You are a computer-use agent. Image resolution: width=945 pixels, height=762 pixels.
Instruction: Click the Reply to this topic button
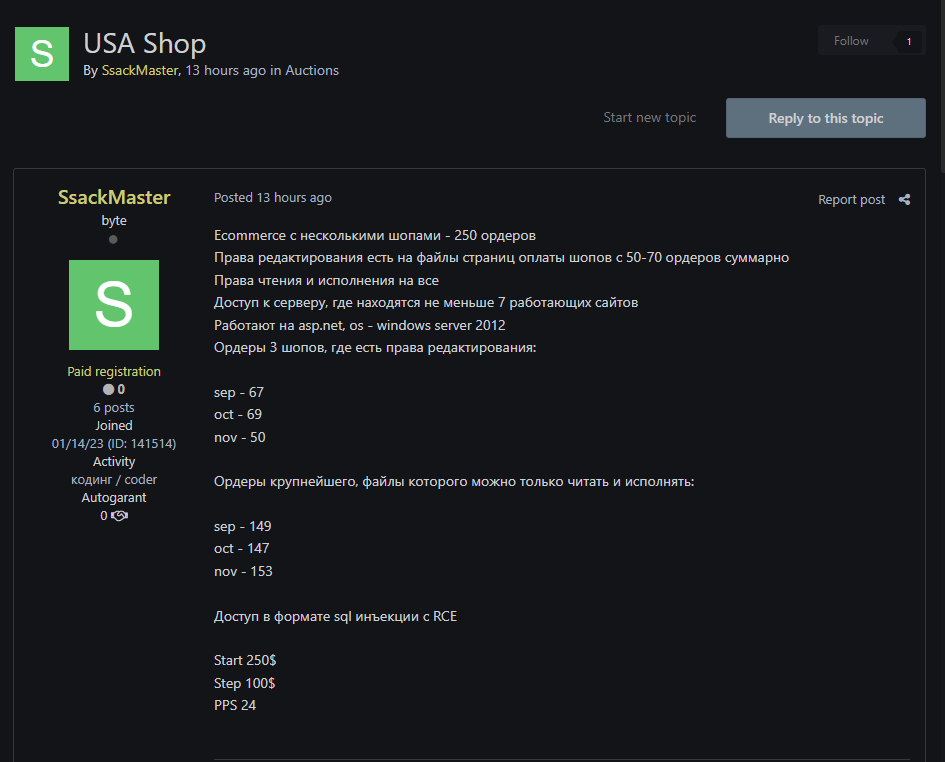(x=825, y=118)
